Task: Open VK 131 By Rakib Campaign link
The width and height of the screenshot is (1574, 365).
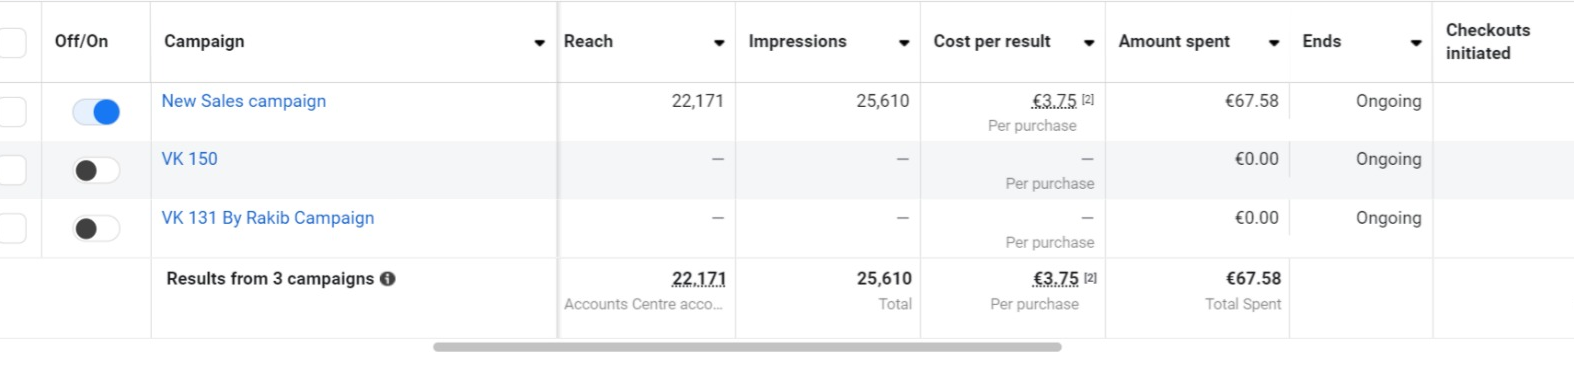Action: (x=268, y=218)
